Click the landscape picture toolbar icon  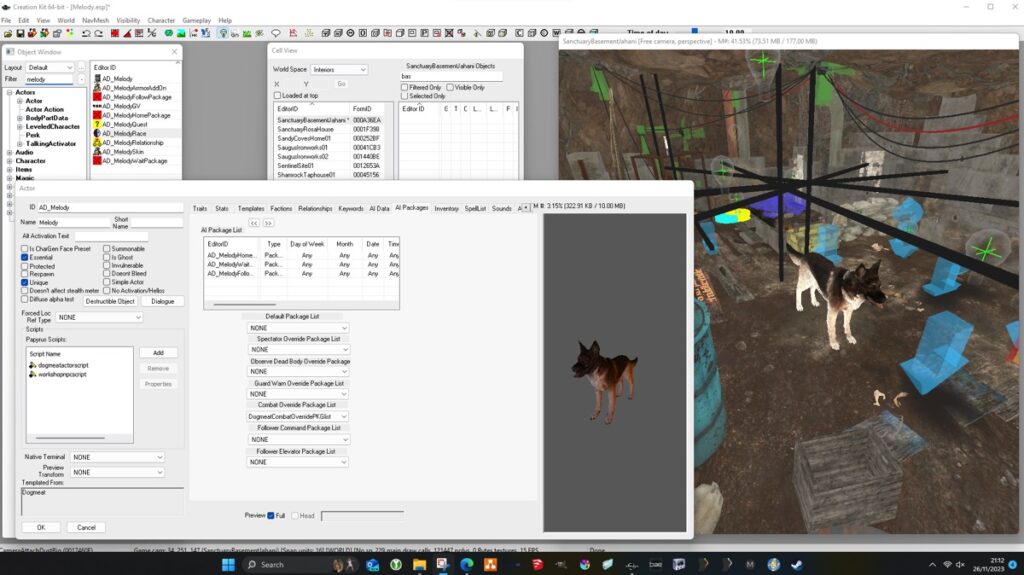pos(181,33)
